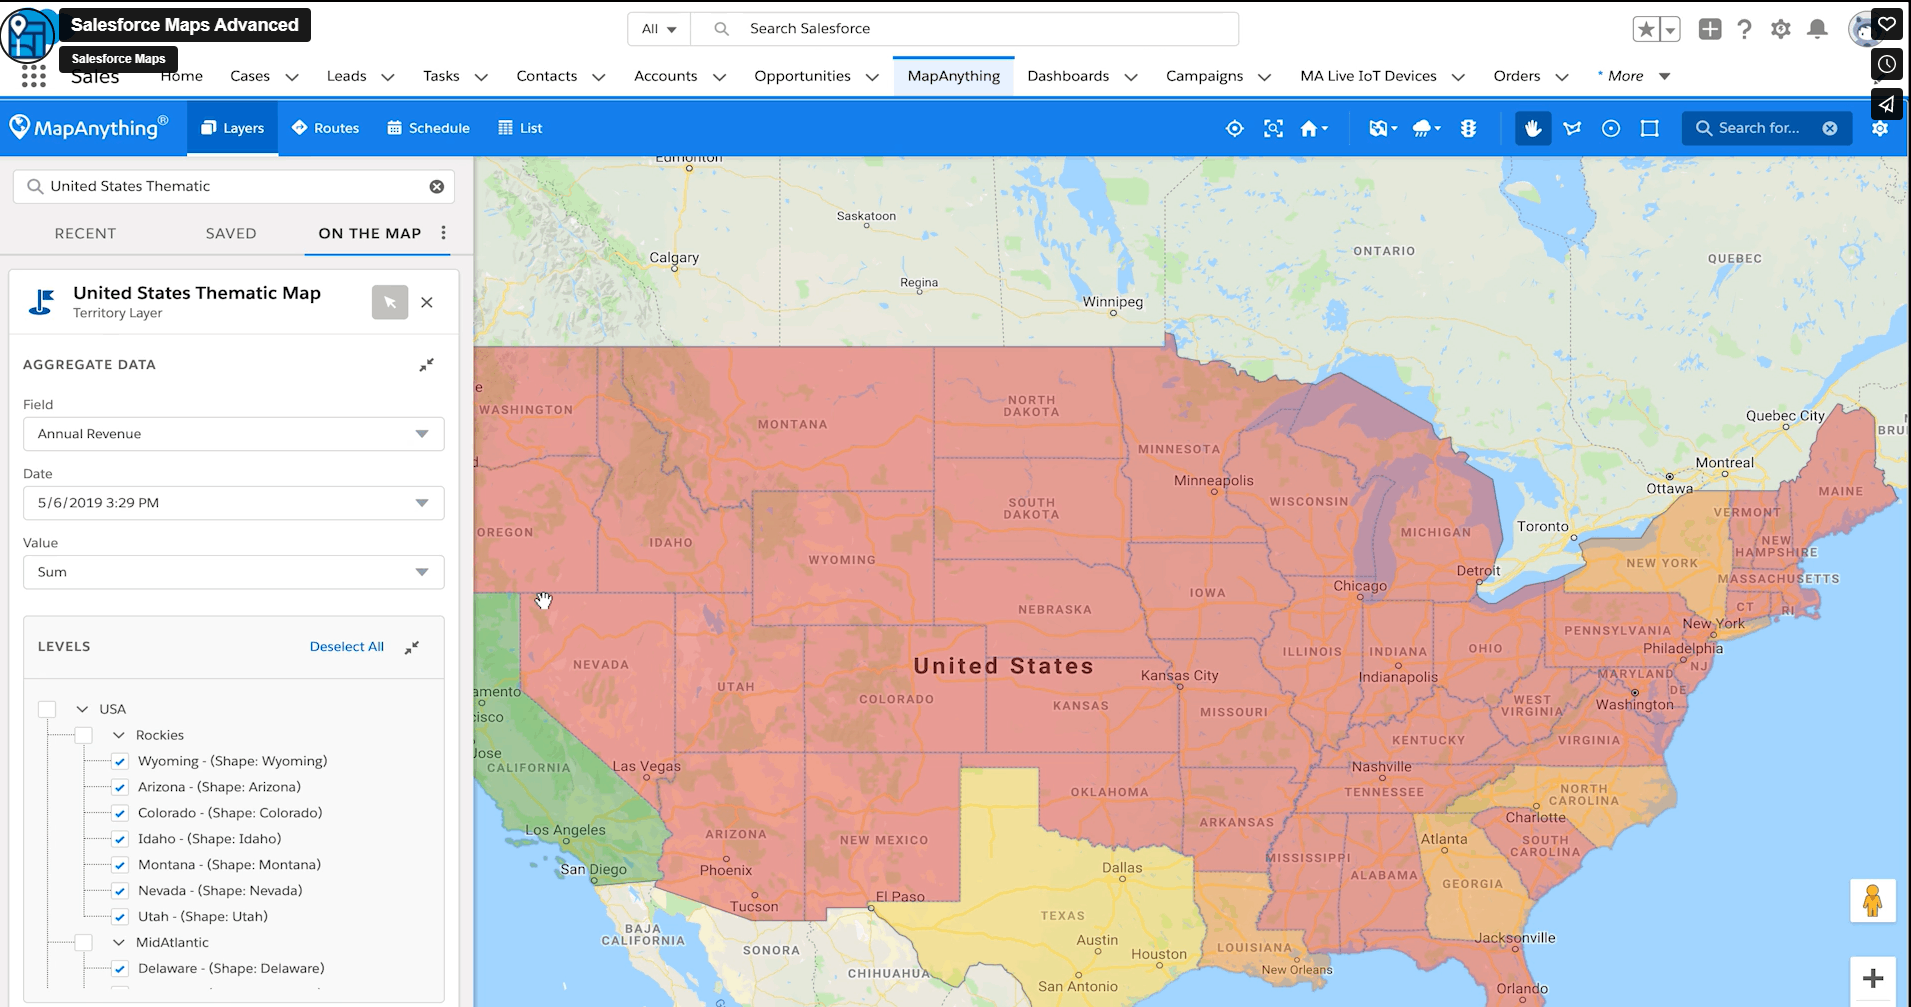
Task: Uncheck the Nevada shape checkbox
Action: point(120,891)
